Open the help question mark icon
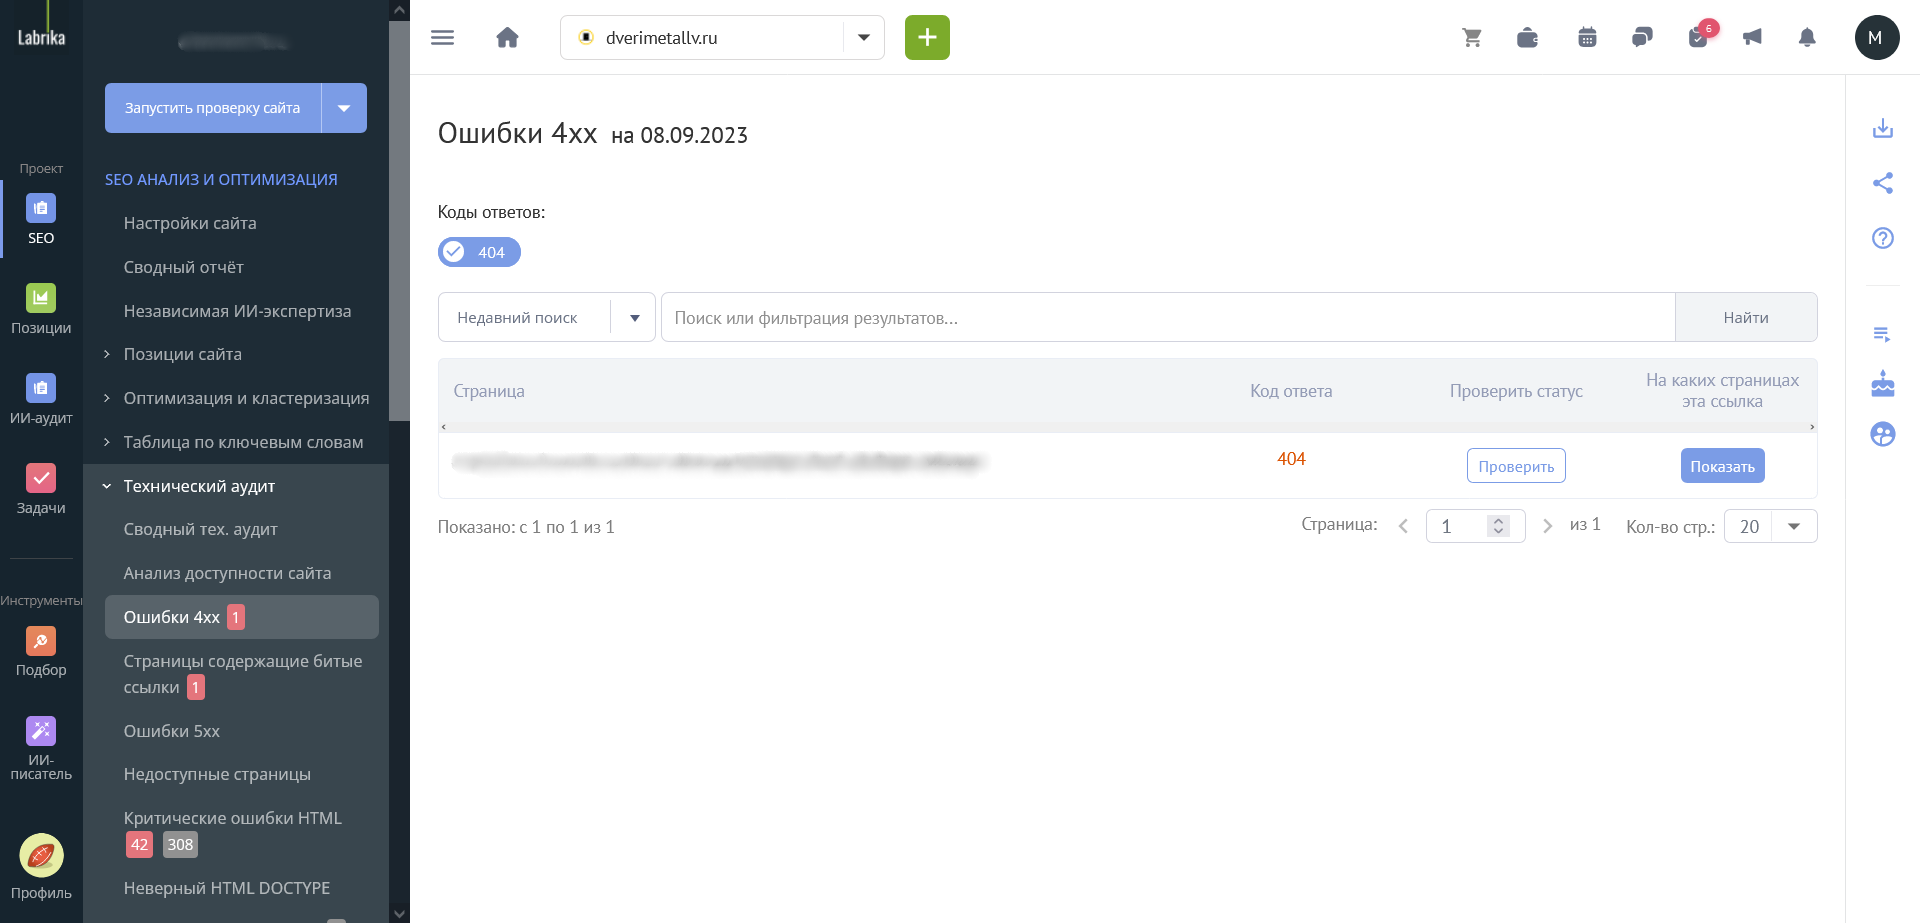The image size is (1920, 923). [1883, 238]
